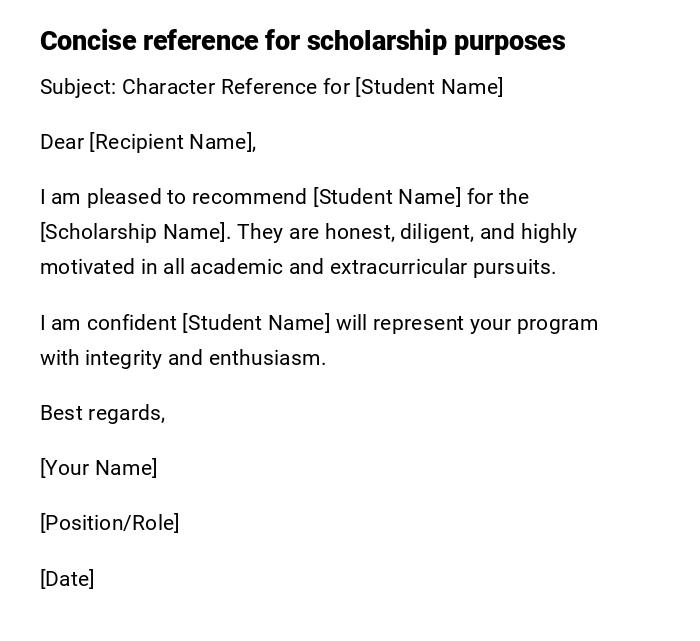Click the "Best regards," closing line
This screenshot has height=641, width=700.
click(102, 413)
